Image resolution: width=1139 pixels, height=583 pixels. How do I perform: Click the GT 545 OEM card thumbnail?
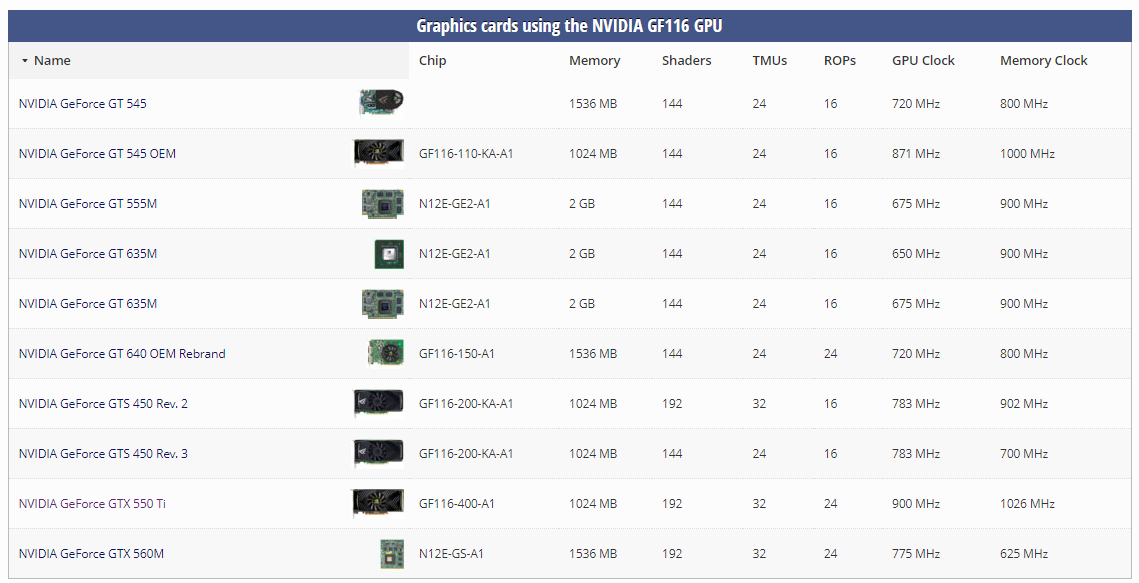(378, 153)
